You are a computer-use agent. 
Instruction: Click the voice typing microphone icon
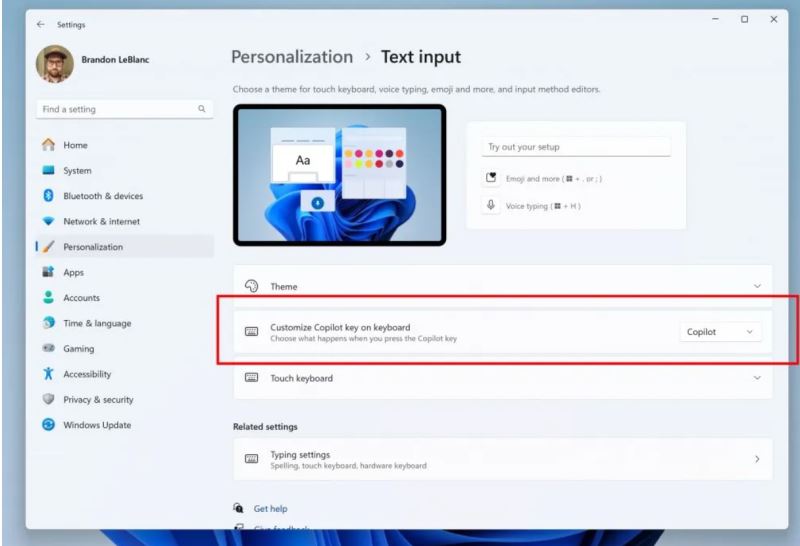[x=491, y=205]
